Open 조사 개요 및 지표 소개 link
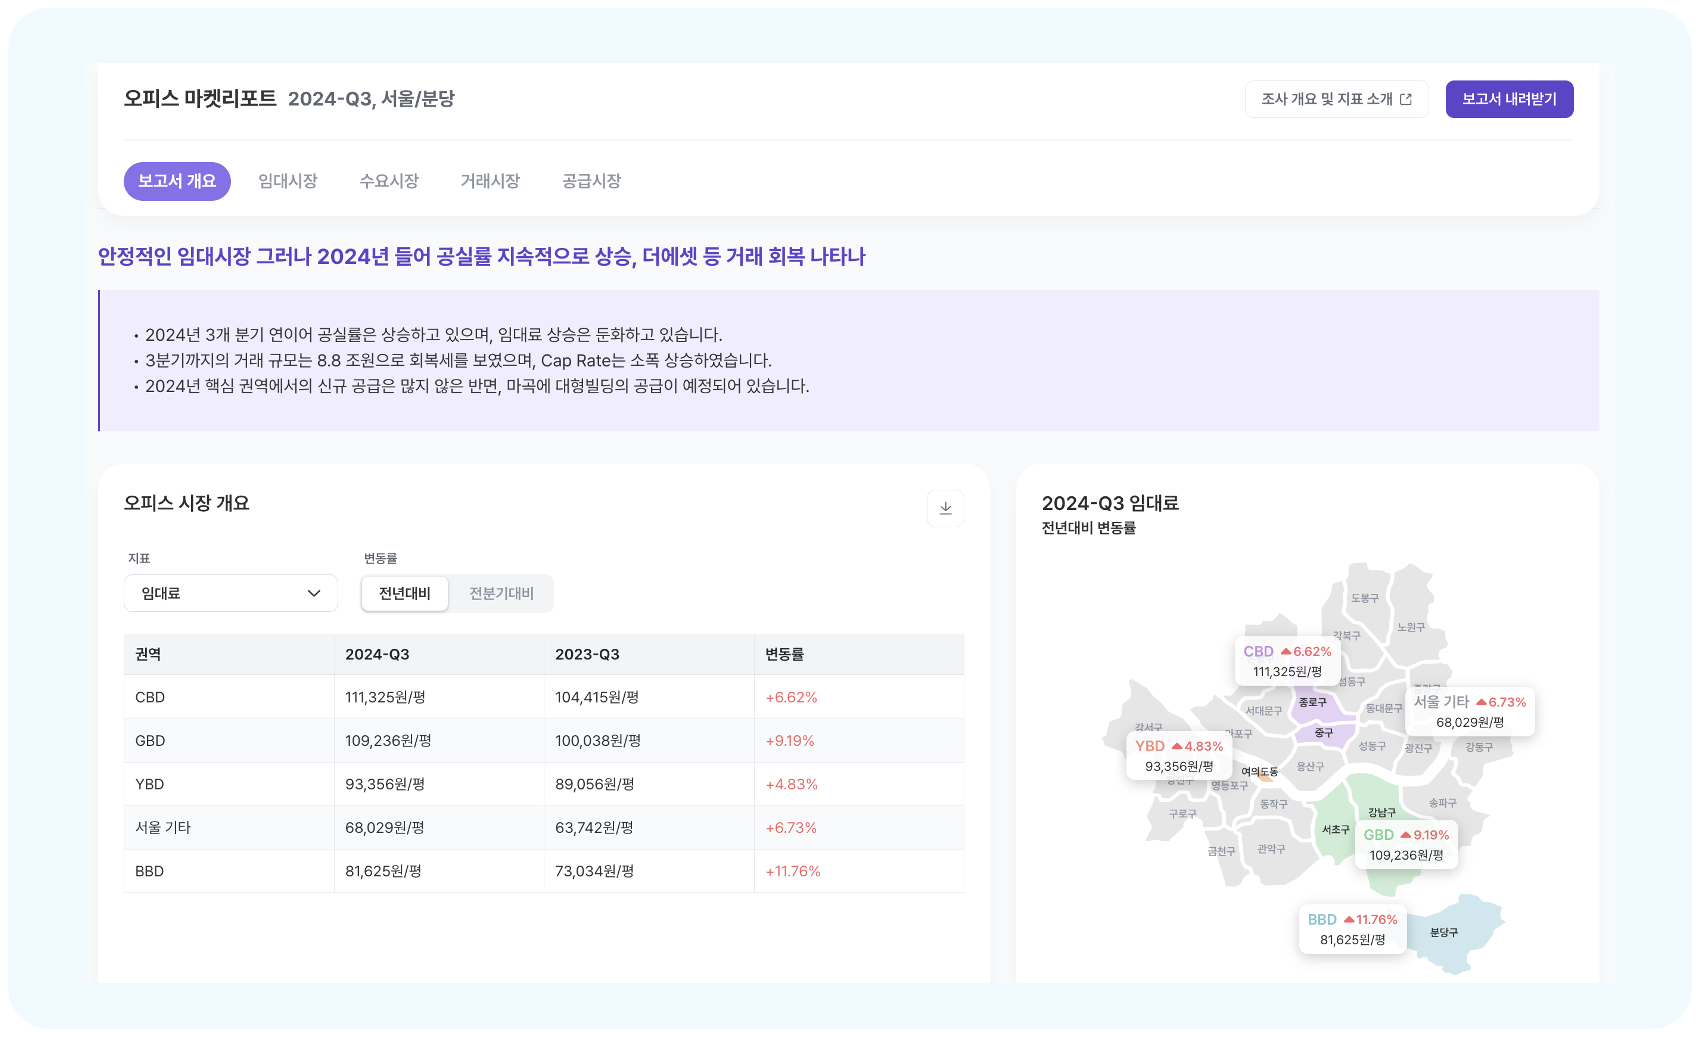 coord(1326,99)
